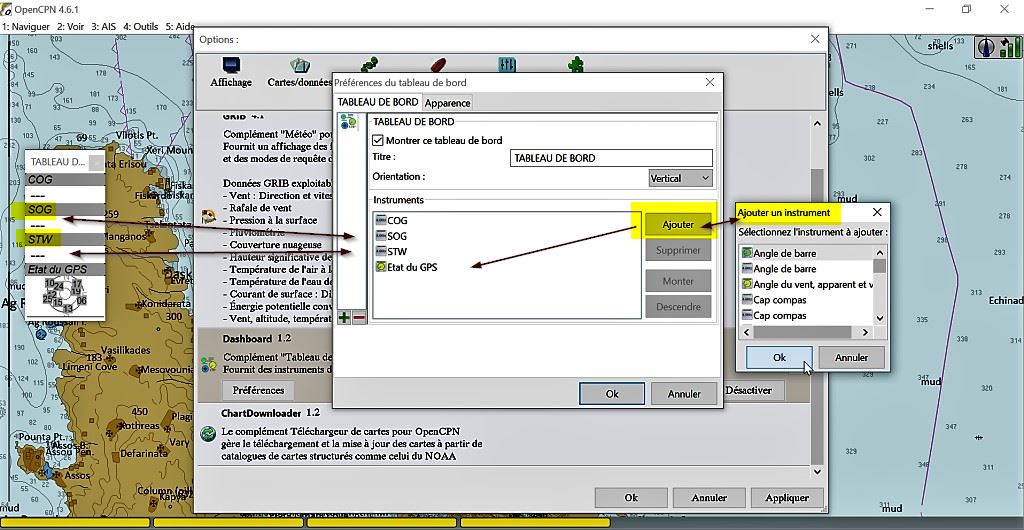Open Dashboard plugin Préférences
The height and width of the screenshot is (530, 1024).
[x=259, y=390]
